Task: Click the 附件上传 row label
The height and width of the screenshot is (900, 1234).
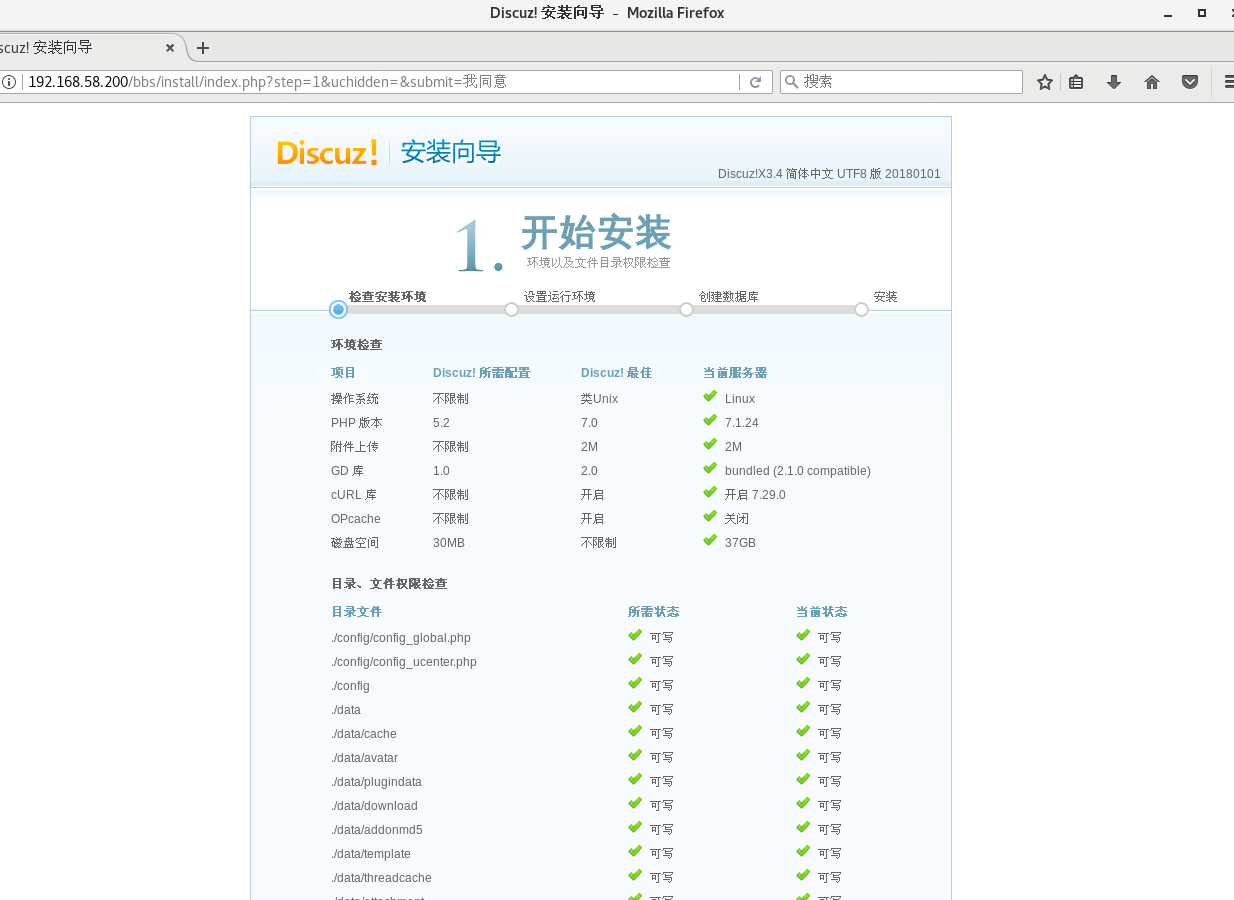Action: (355, 447)
